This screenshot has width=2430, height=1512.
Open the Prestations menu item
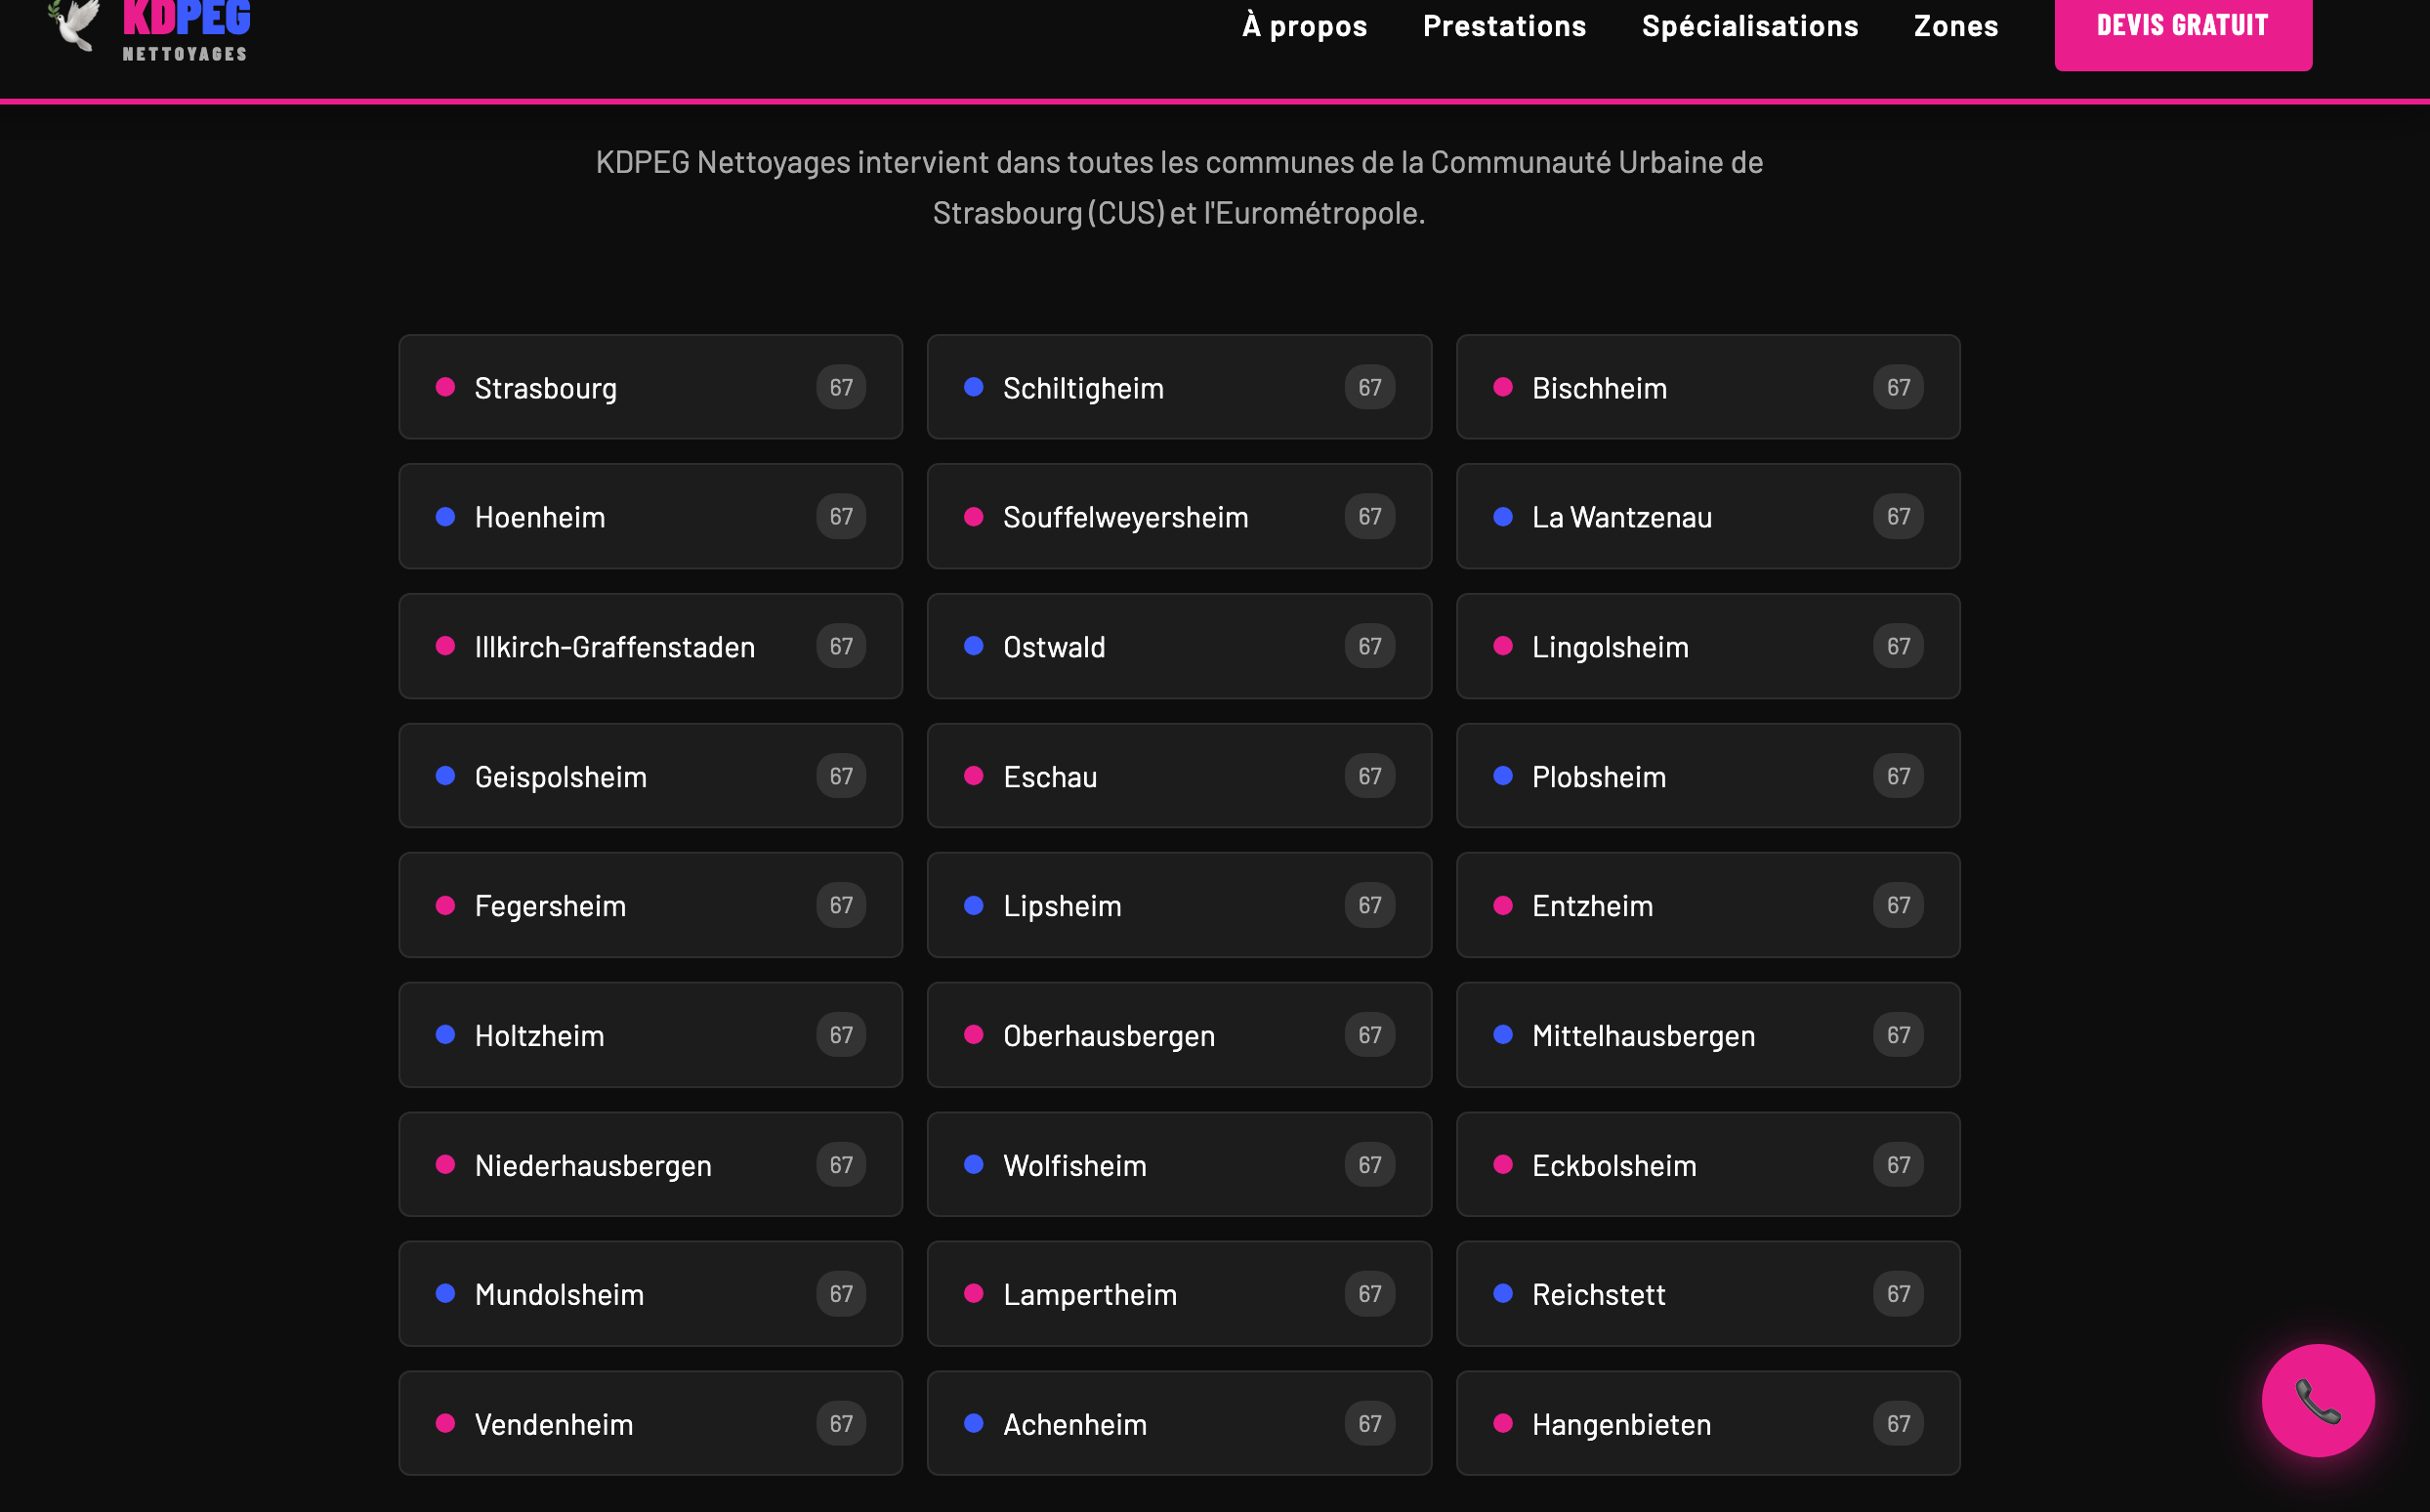(x=1504, y=26)
